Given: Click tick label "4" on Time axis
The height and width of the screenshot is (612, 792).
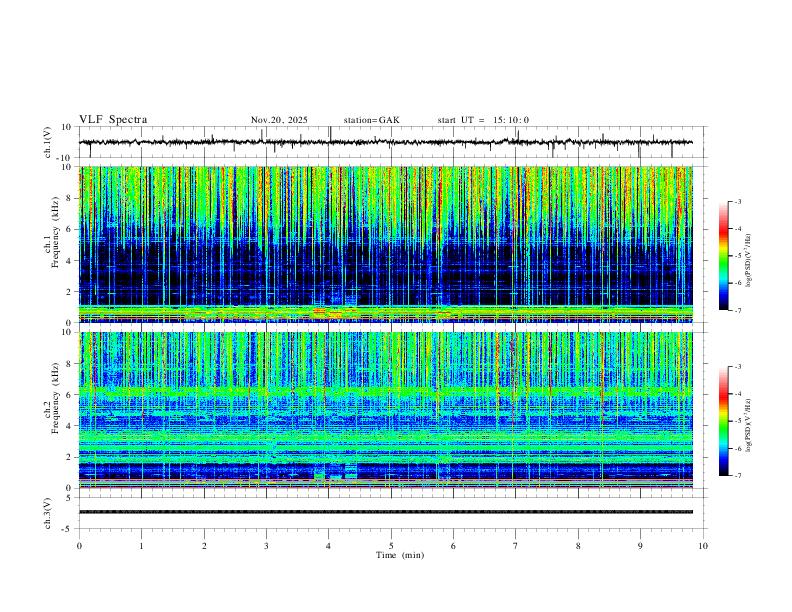Looking at the screenshot, I should (329, 546).
